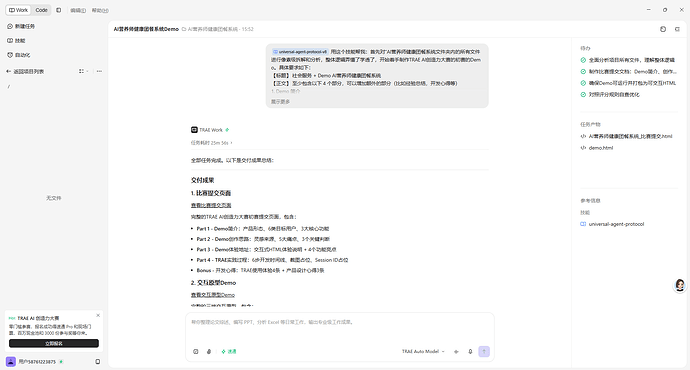Click the Bonus - 开发心得 bullet text

pyautogui.click(x=261, y=271)
